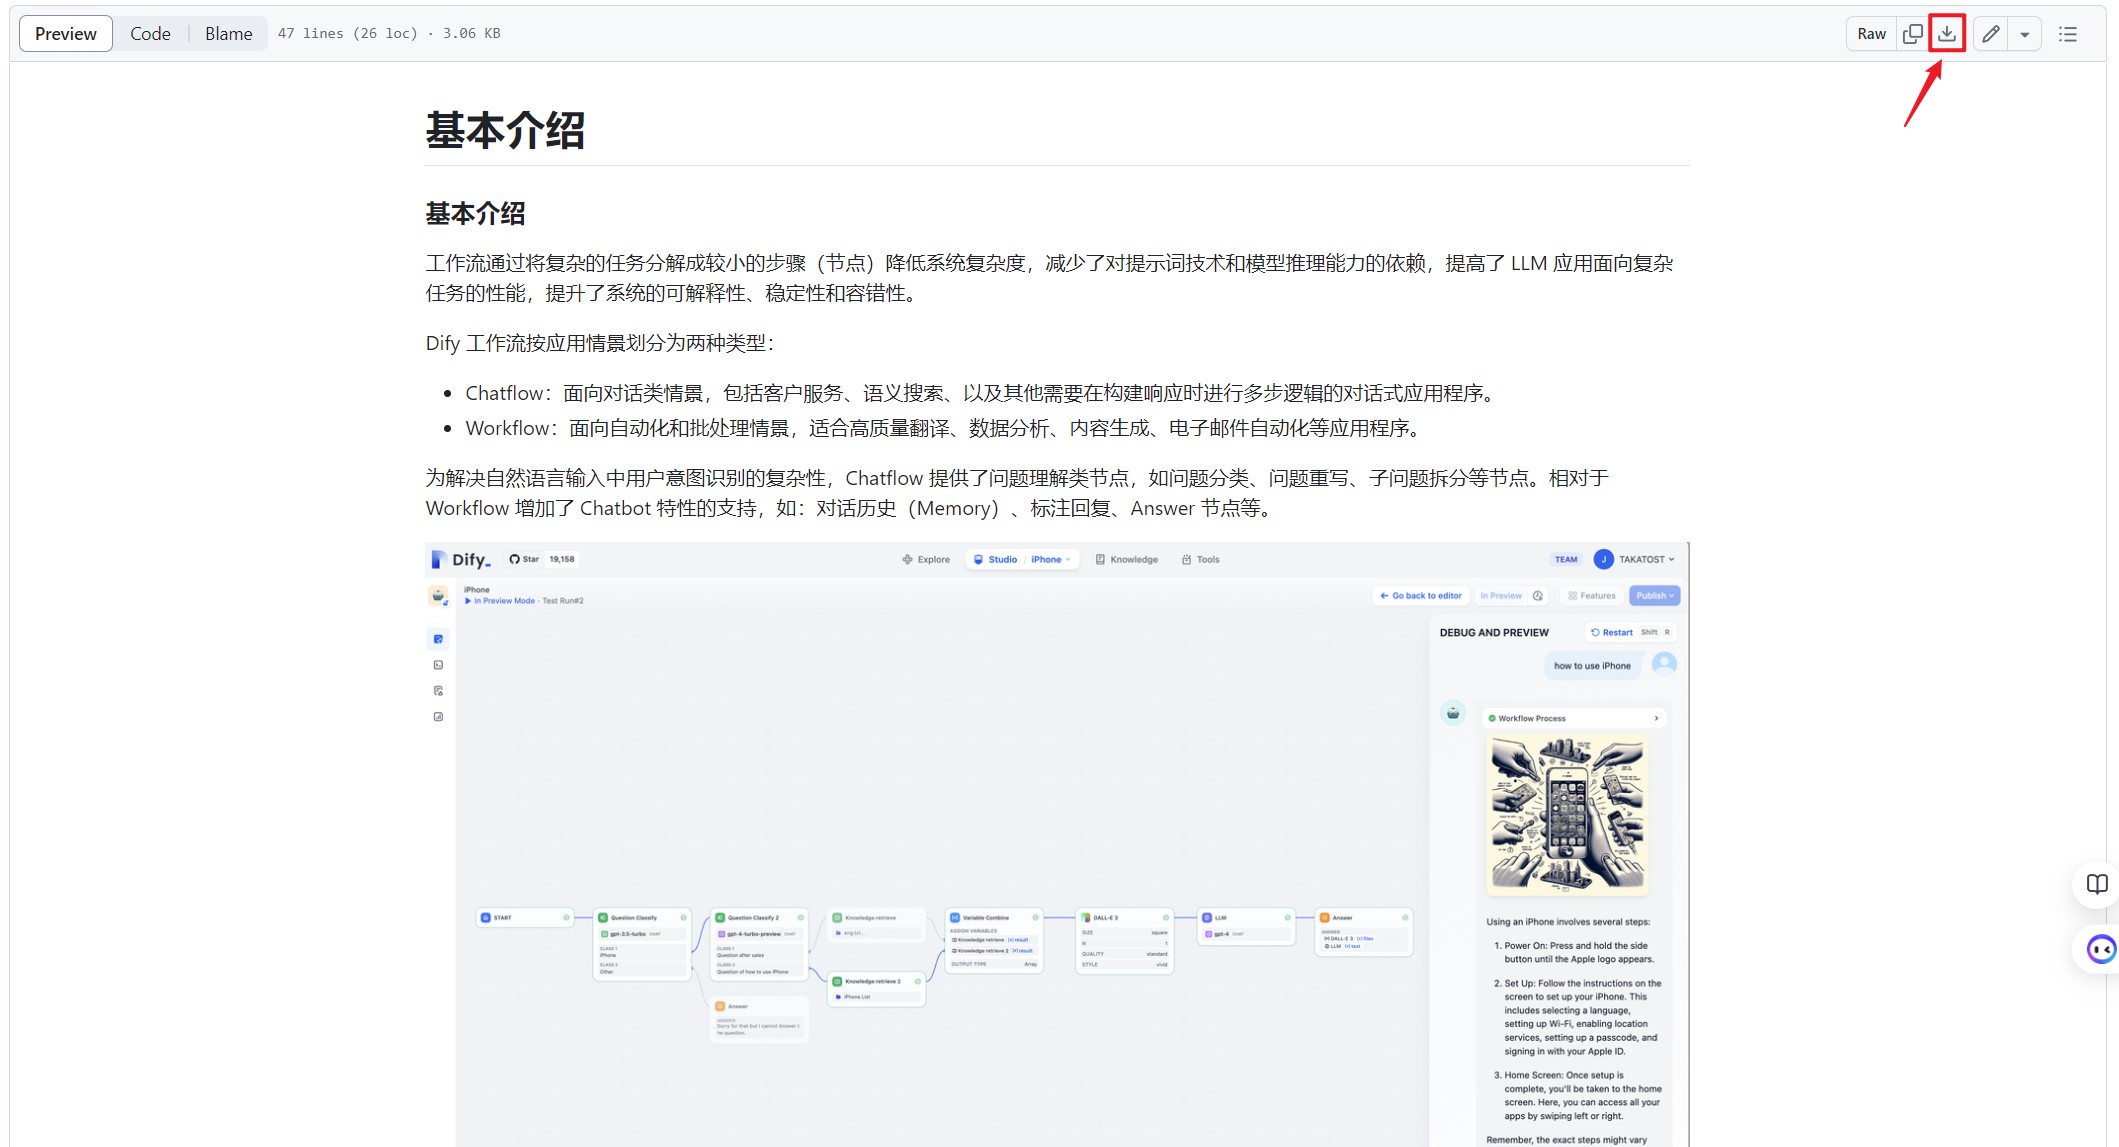Edit file with pencil icon

coord(1990,33)
